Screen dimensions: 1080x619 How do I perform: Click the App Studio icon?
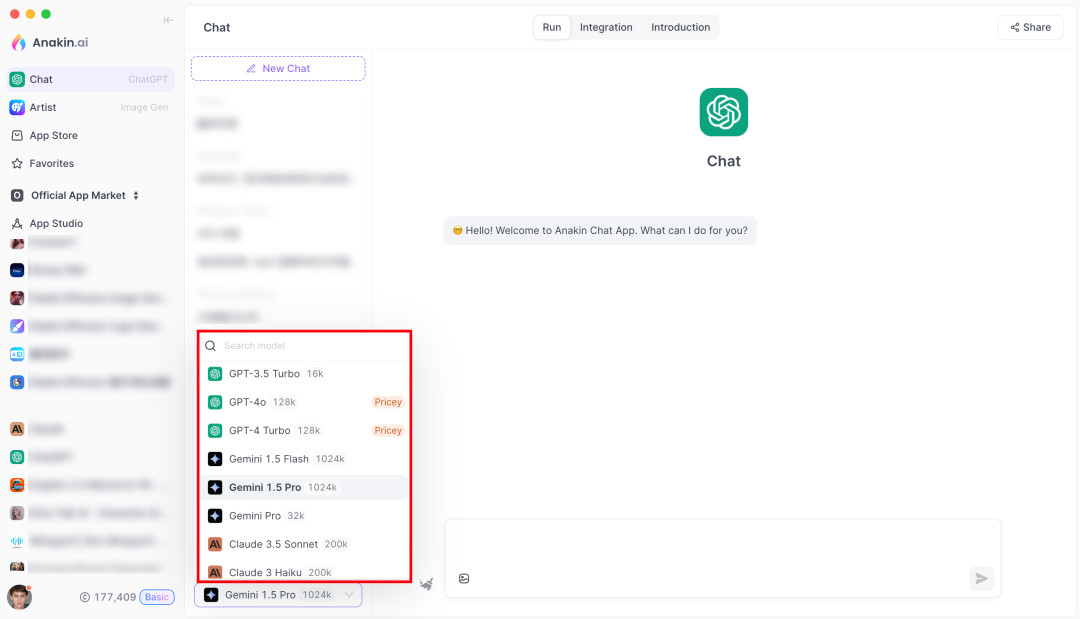point(17,223)
